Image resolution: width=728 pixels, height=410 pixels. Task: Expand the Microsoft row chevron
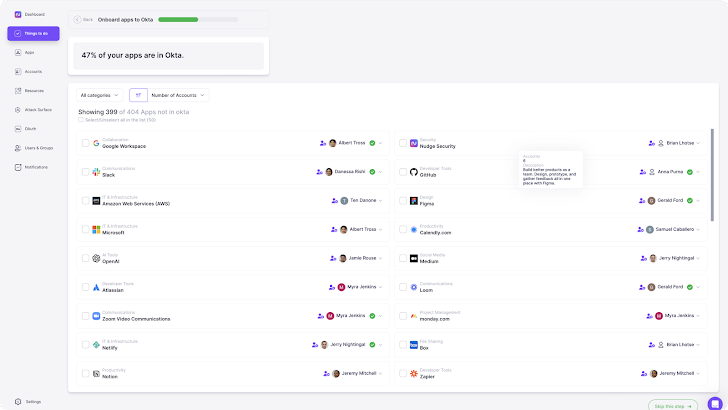[x=381, y=229]
